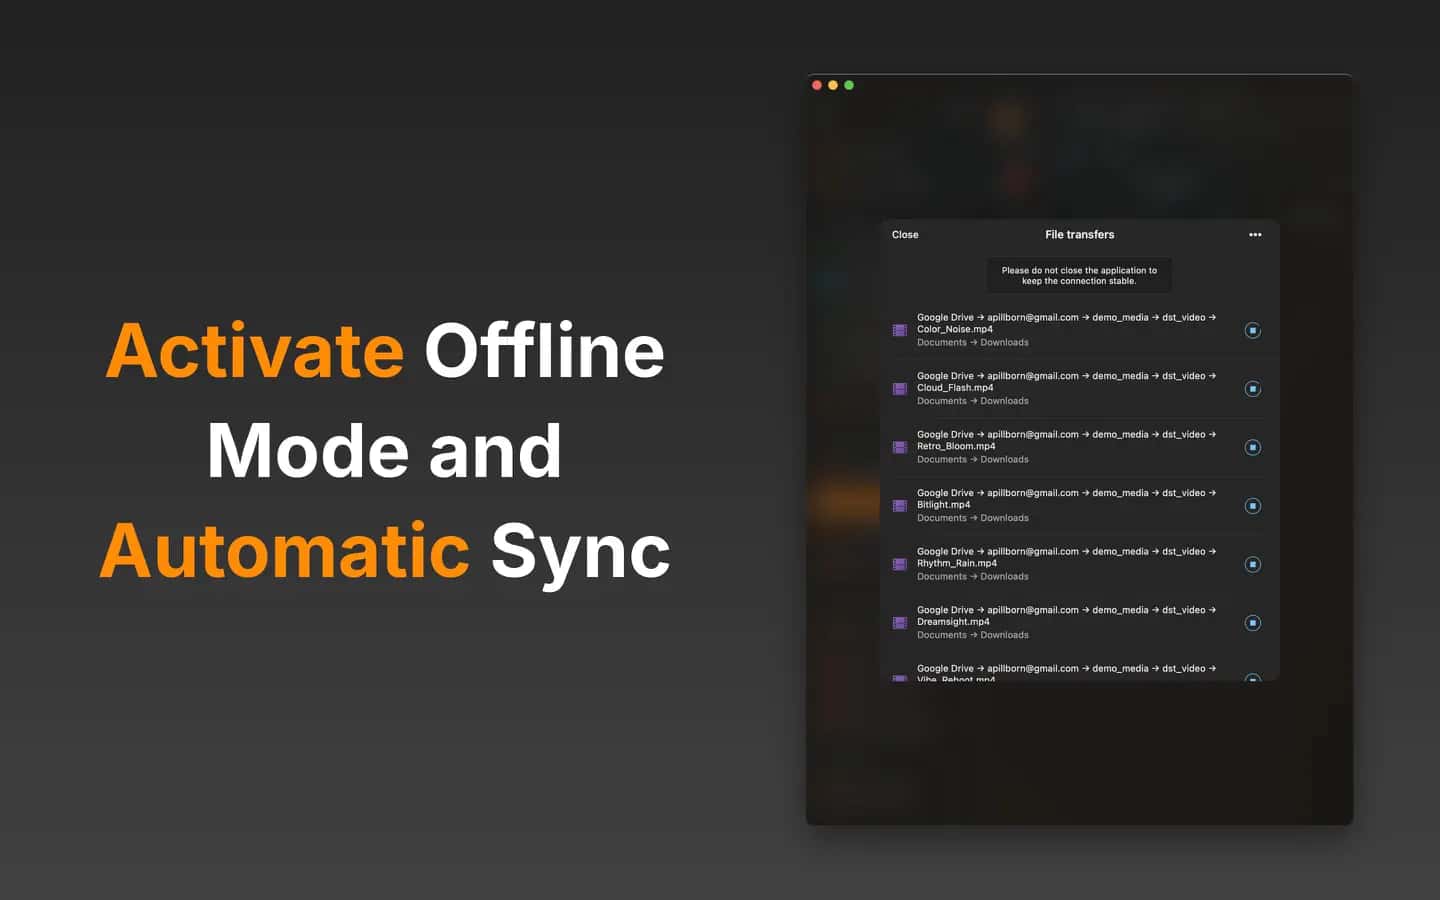Screen dimensions: 1440x900
Task: Stop the Bitlight.mp4 transfer
Action: coord(1252,506)
